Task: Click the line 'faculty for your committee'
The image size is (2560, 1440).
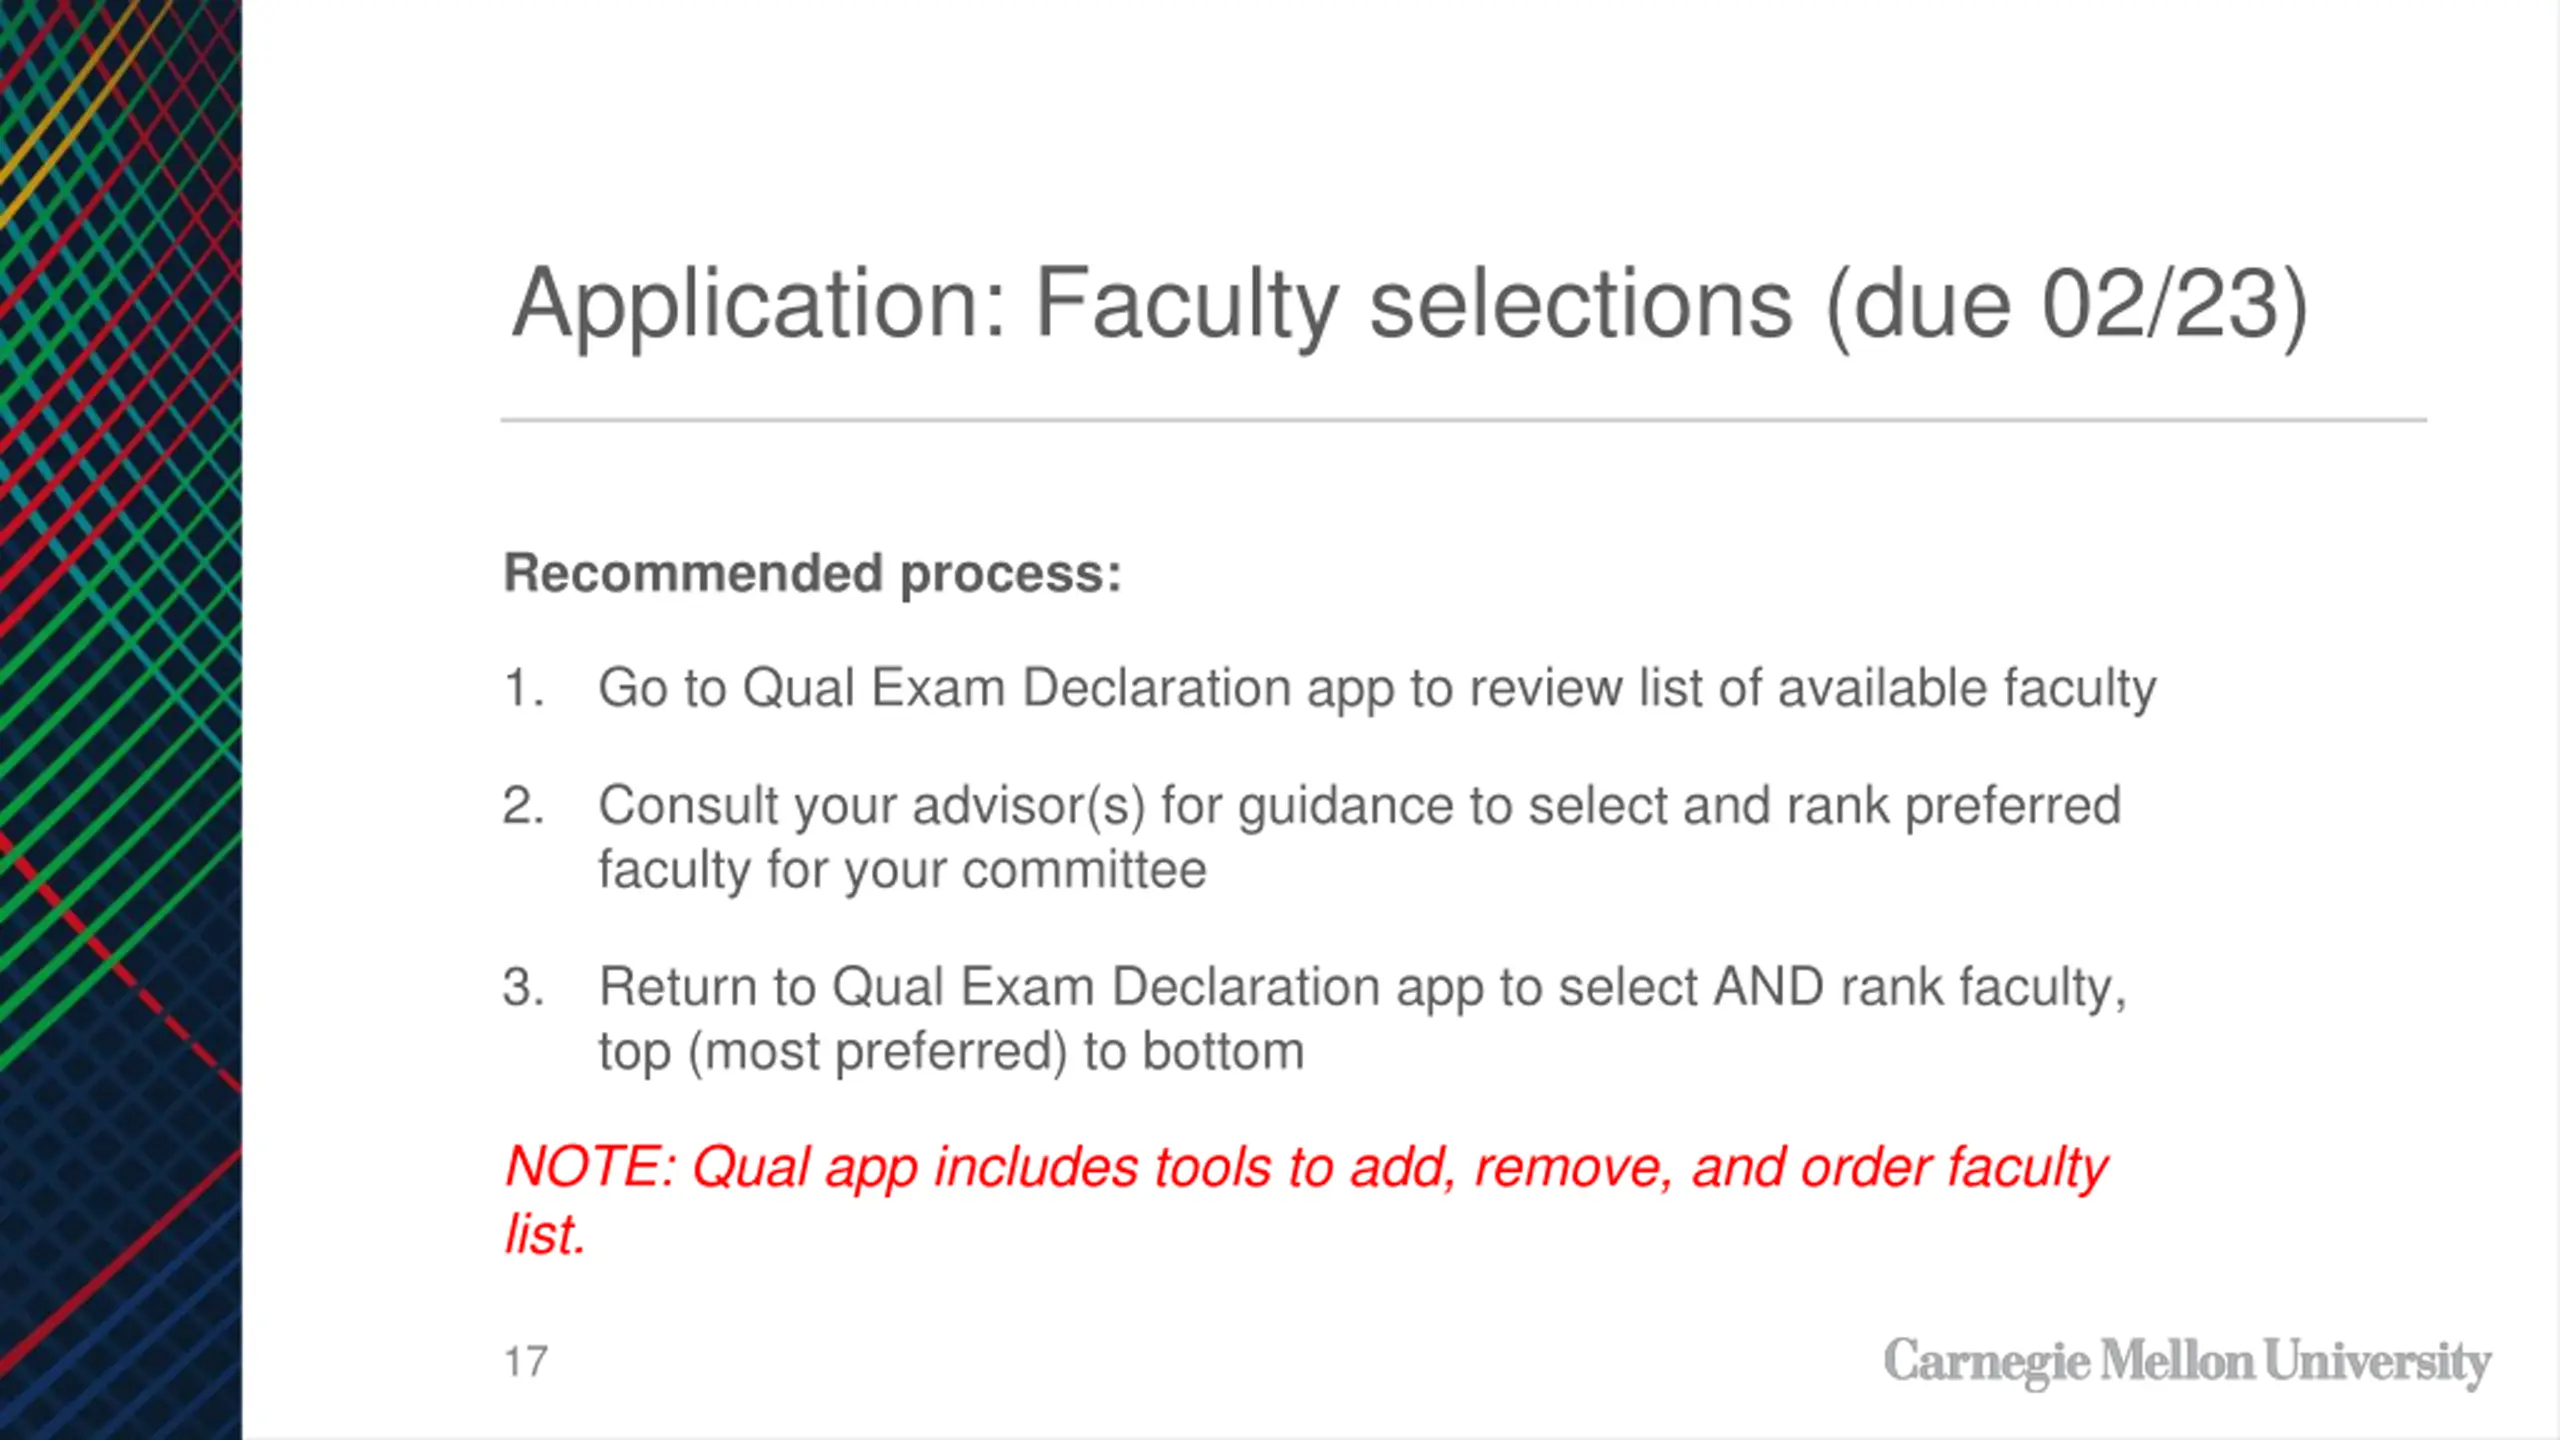Action: coord(902,870)
